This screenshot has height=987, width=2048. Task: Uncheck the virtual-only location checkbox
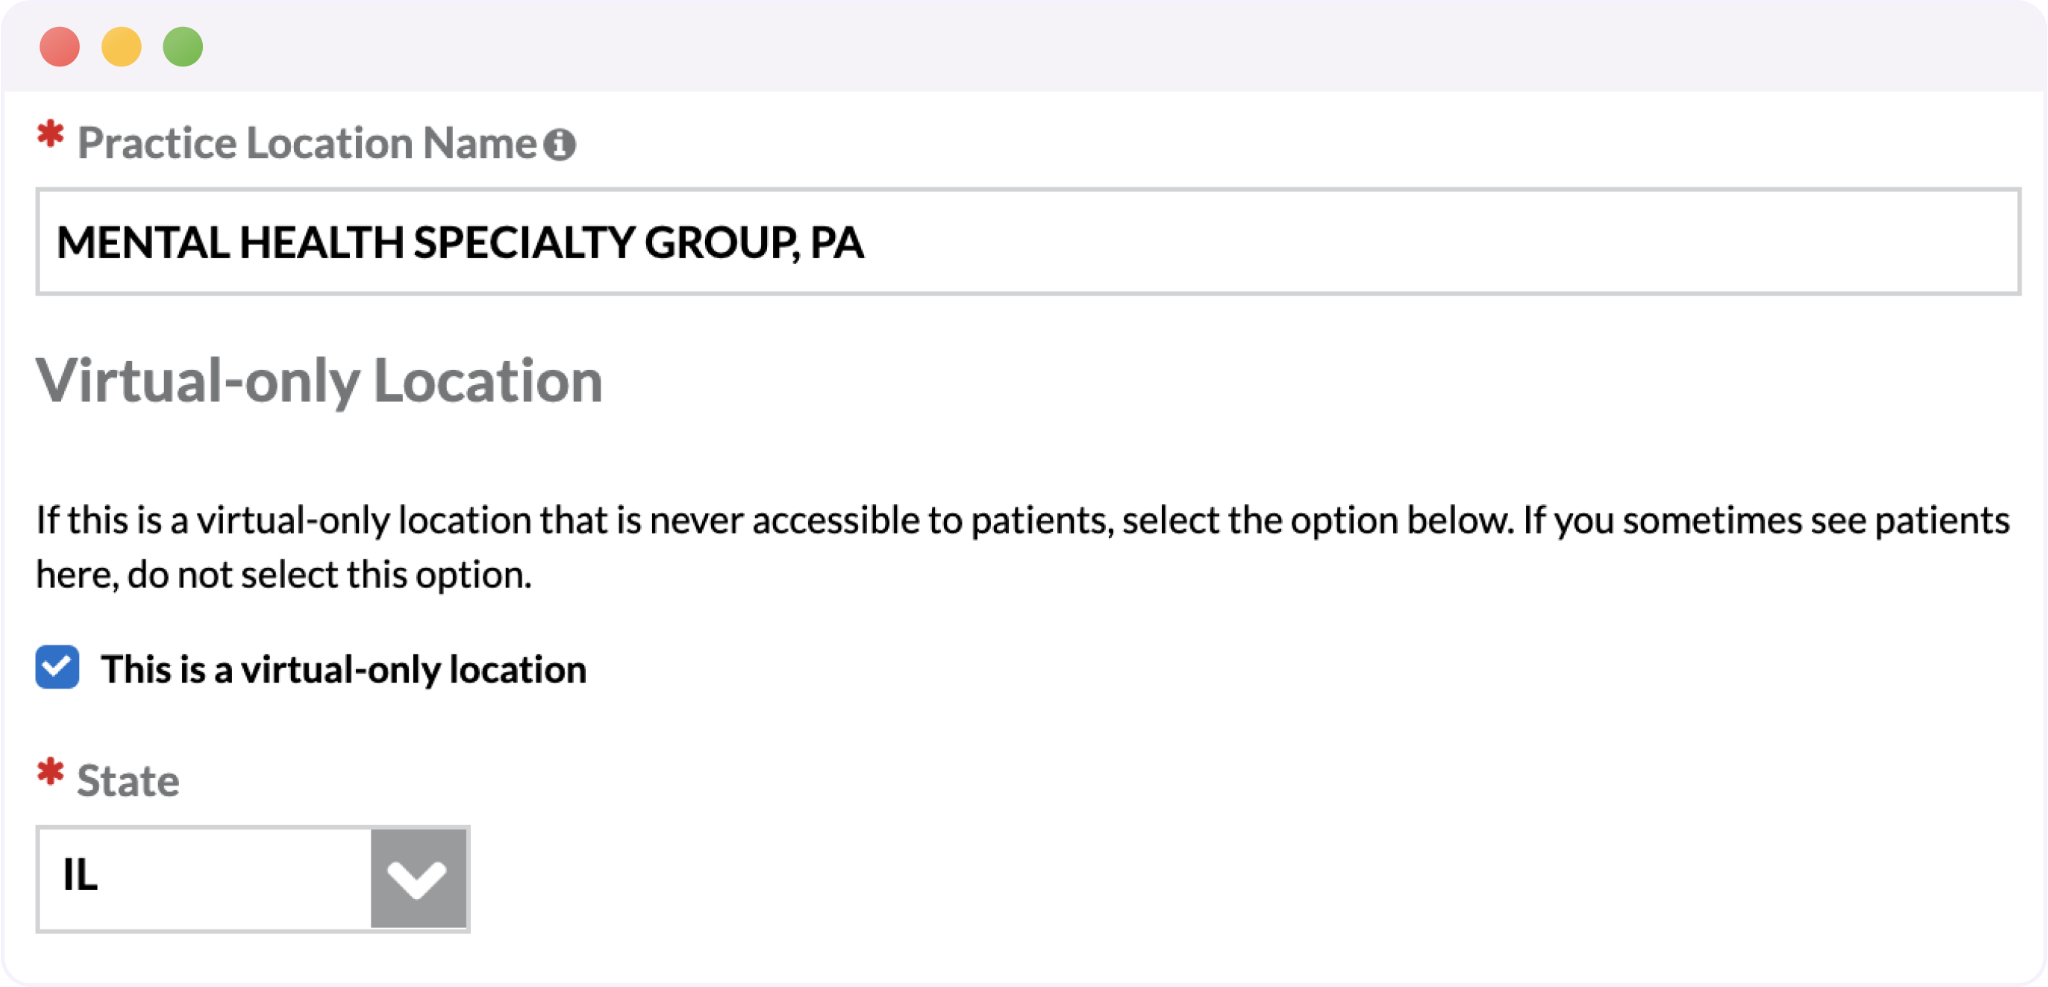coord(58,667)
